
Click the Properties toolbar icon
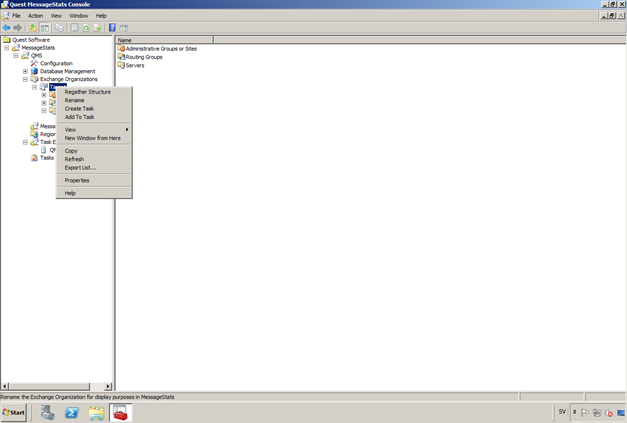[74, 28]
